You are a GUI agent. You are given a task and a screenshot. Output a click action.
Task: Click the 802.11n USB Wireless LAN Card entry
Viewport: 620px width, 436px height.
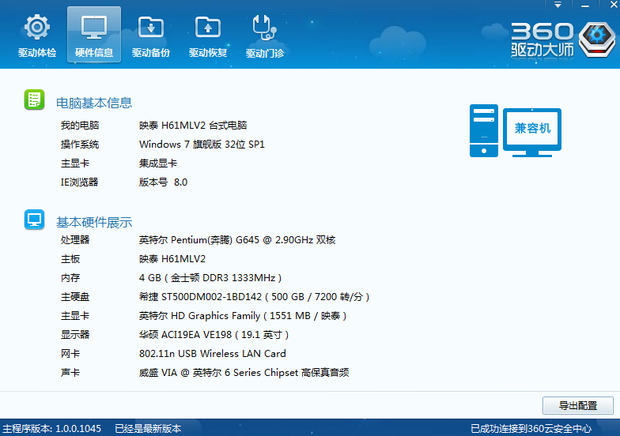coord(212,353)
